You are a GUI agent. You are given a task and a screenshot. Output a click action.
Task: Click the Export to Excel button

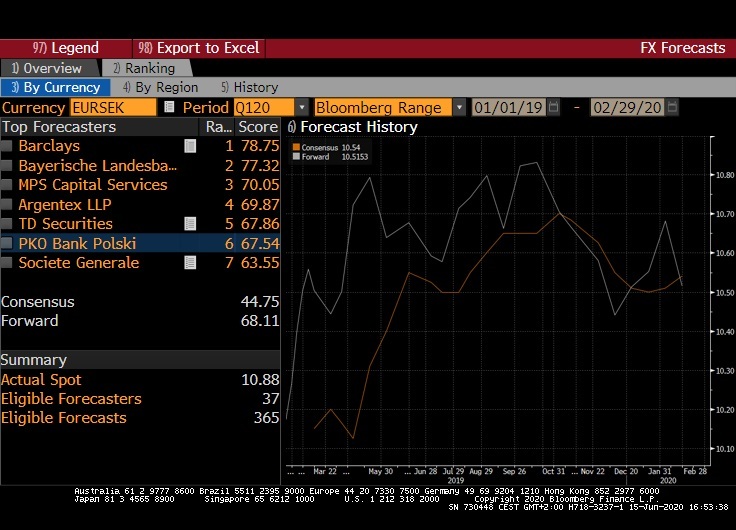pyautogui.click(x=199, y=48)
